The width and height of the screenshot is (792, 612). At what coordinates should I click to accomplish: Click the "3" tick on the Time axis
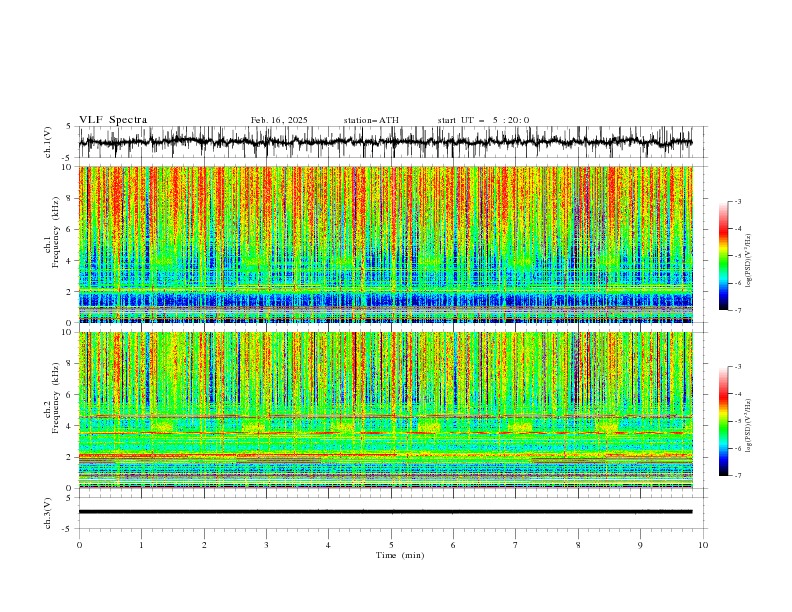266,545
